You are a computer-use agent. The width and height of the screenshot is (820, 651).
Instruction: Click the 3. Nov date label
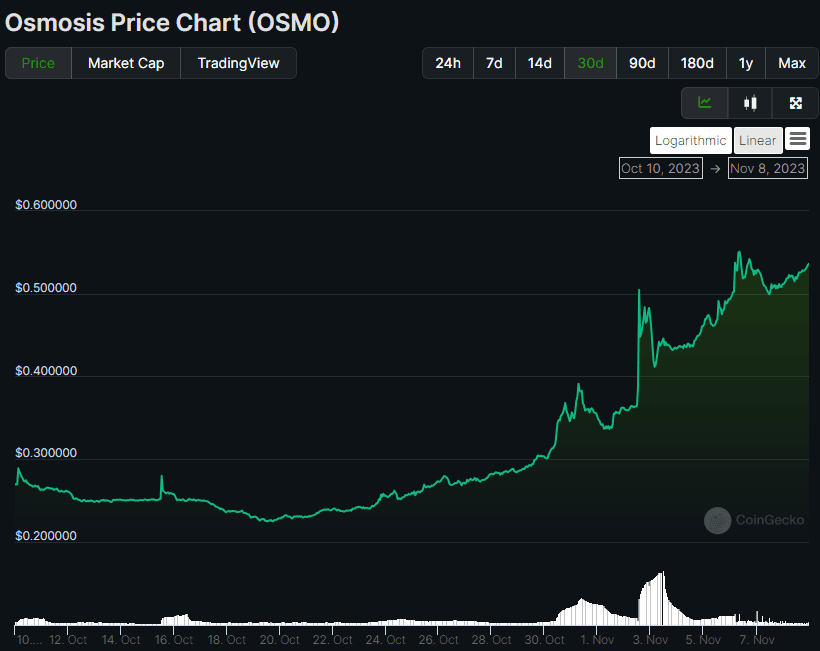[x=650, y=640]
